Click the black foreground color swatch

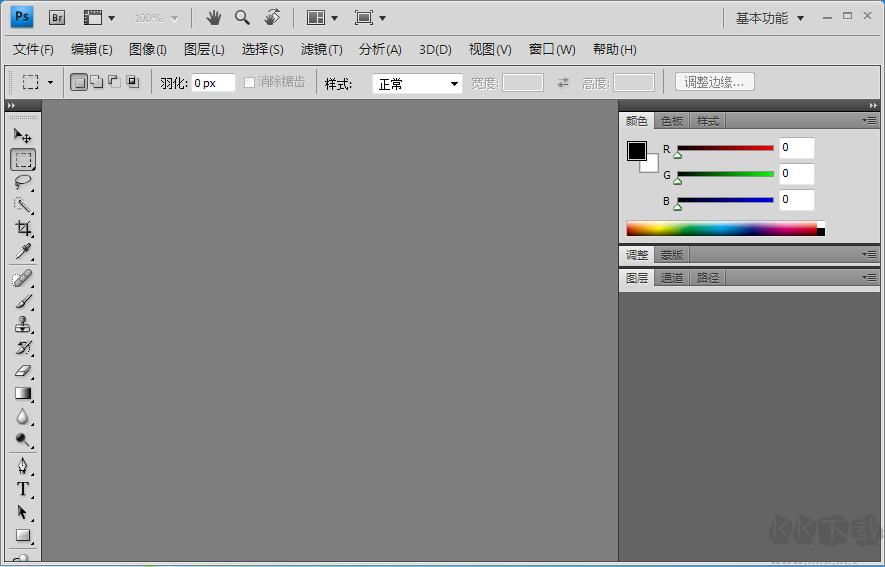[636, 151]
